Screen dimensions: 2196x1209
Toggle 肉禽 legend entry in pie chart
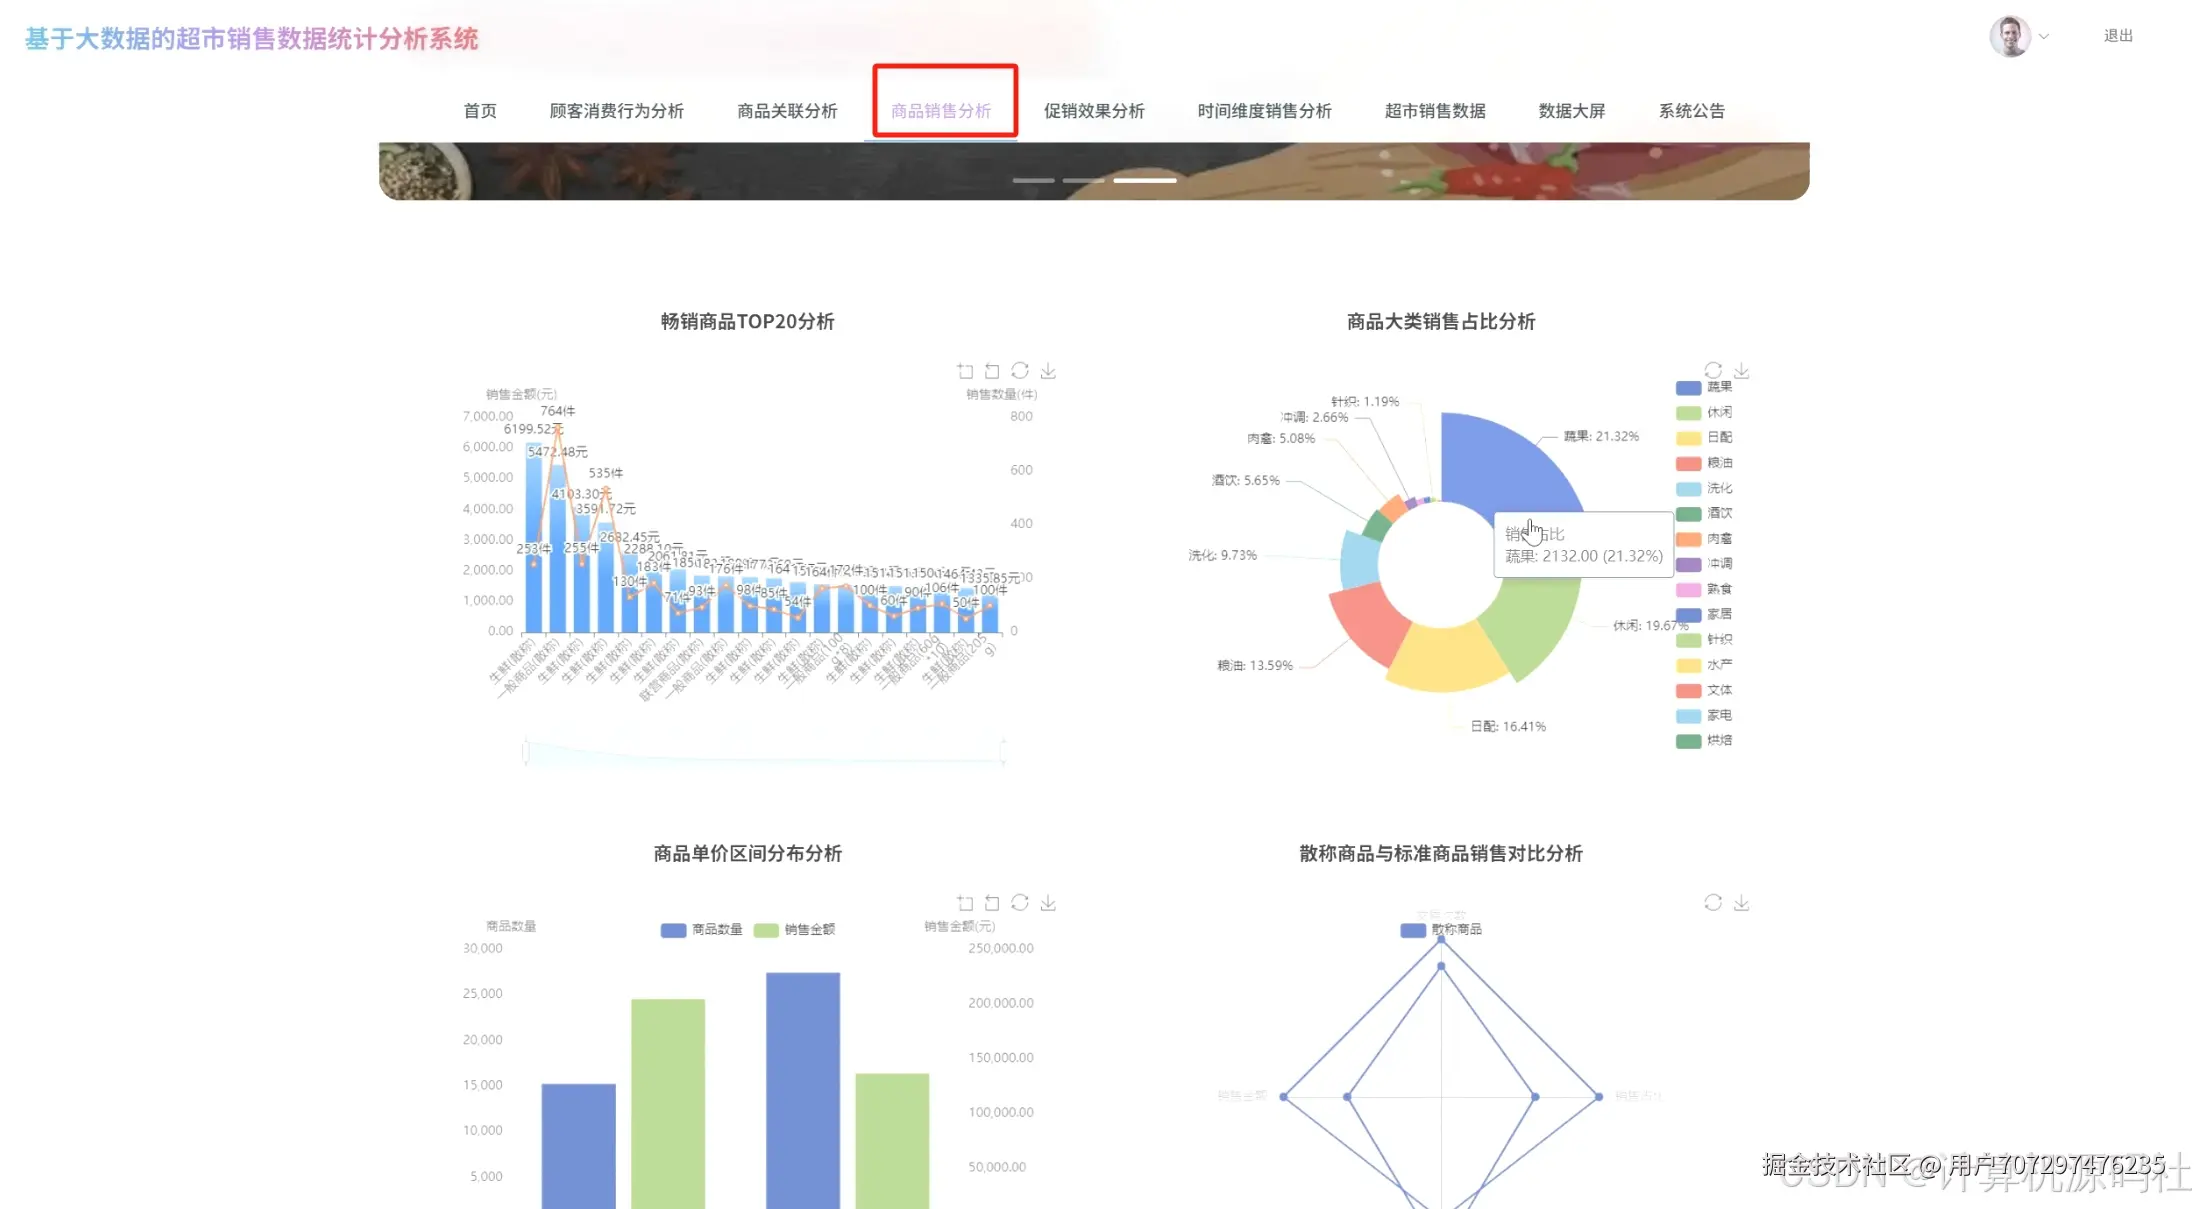[1704, 539]
